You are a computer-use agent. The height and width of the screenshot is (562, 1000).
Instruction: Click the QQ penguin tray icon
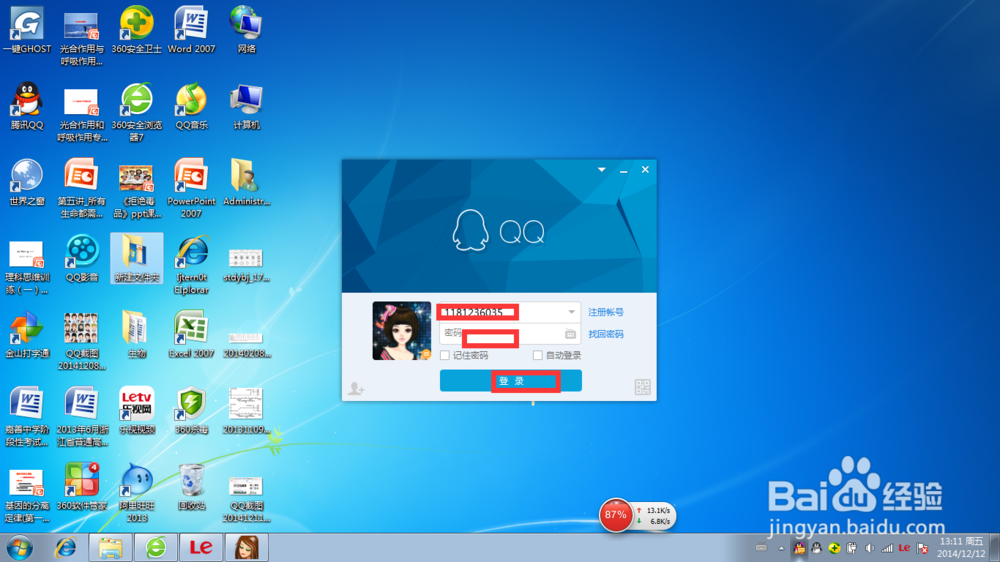(816, 548)
